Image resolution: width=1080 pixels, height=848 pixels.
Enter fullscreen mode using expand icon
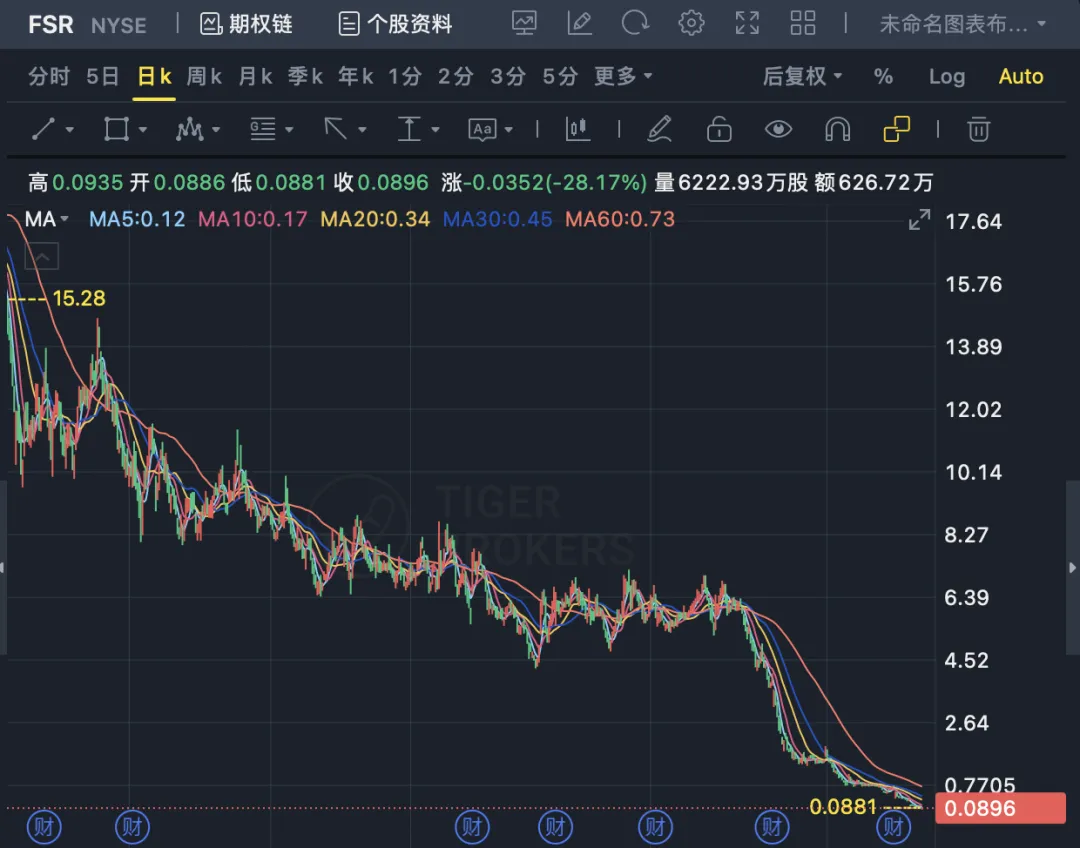747,24
